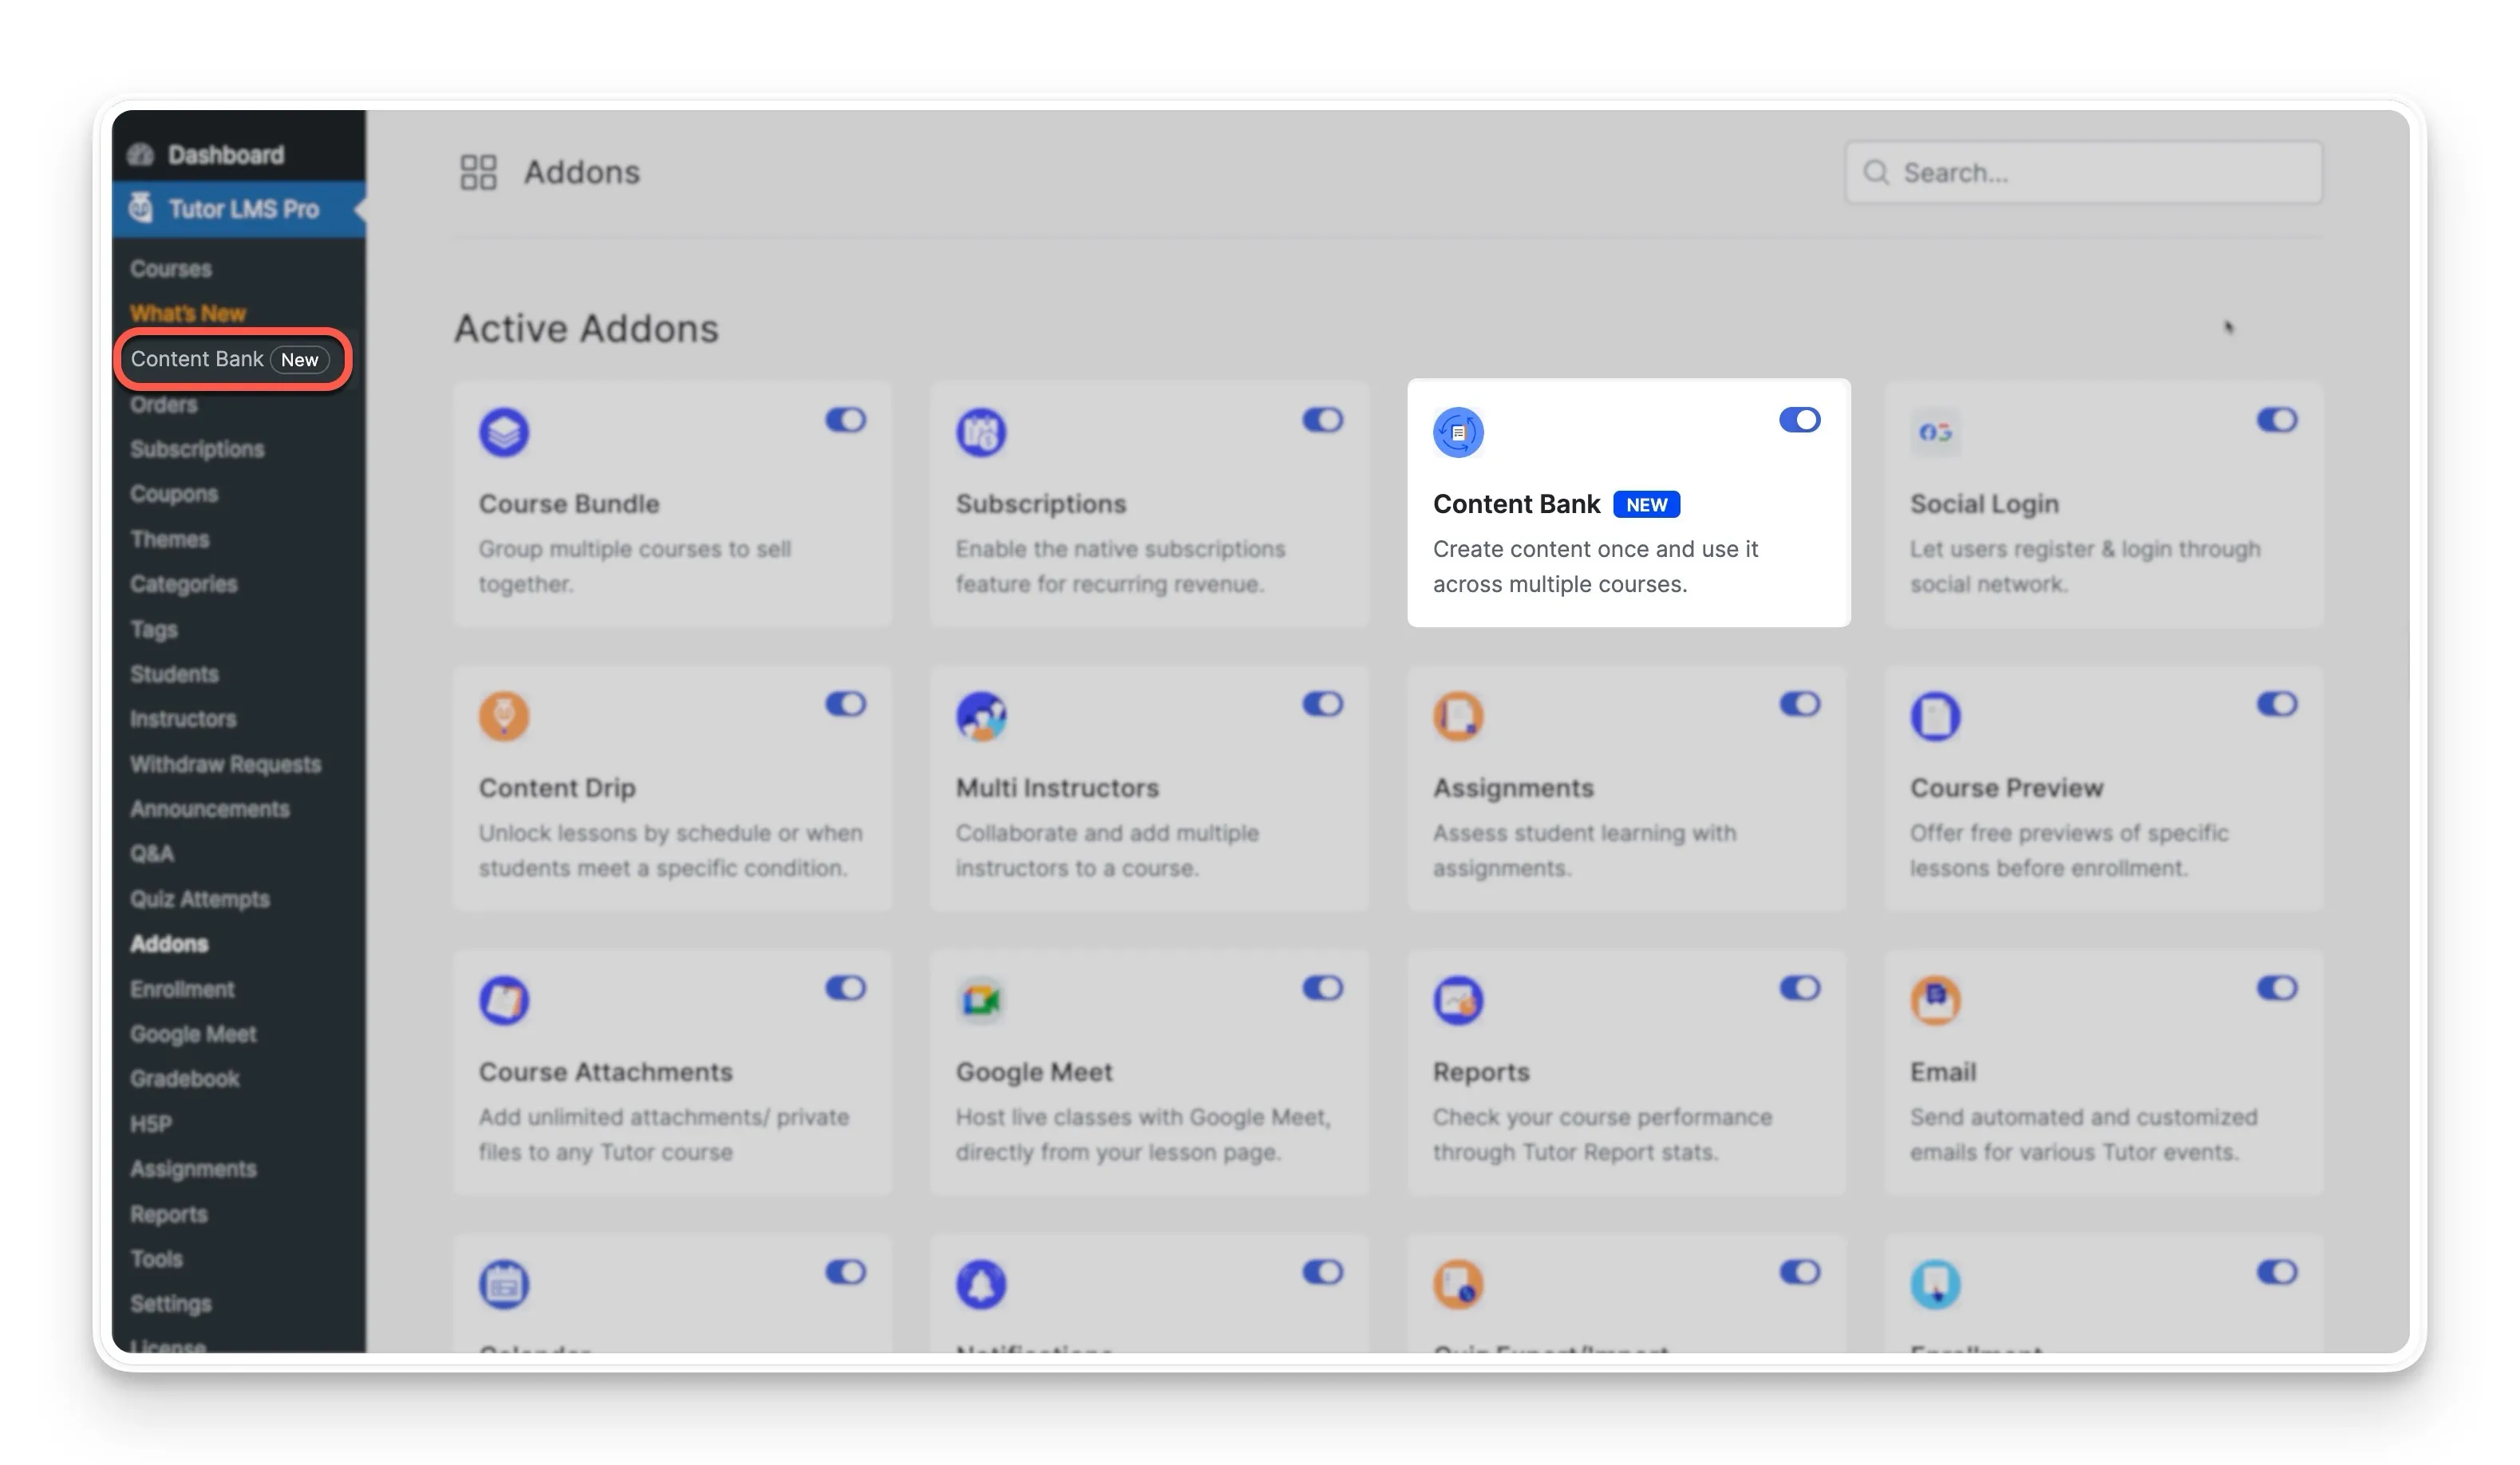The width and height of the screenshot is (2520, 1465).
Task: Open Gradebook in the sidebar
Action: click(185, 1079)
